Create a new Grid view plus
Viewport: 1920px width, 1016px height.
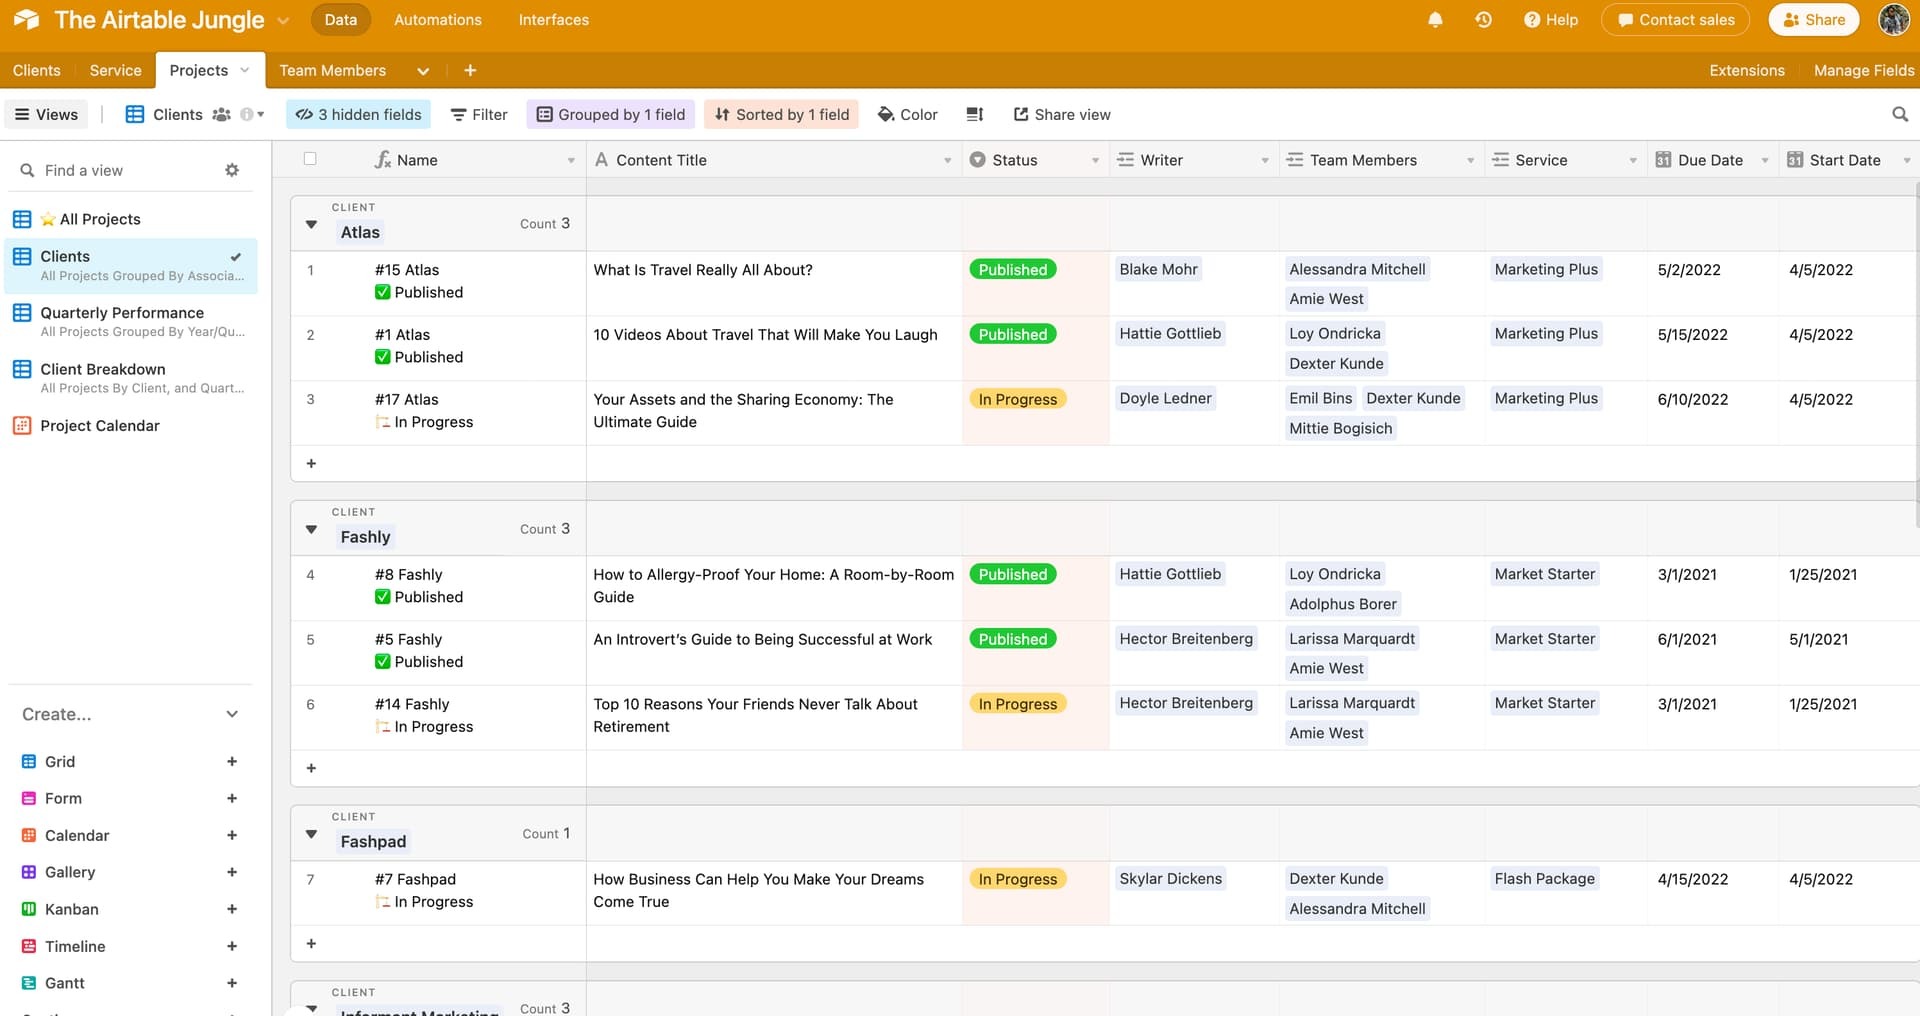click(232, 761)
